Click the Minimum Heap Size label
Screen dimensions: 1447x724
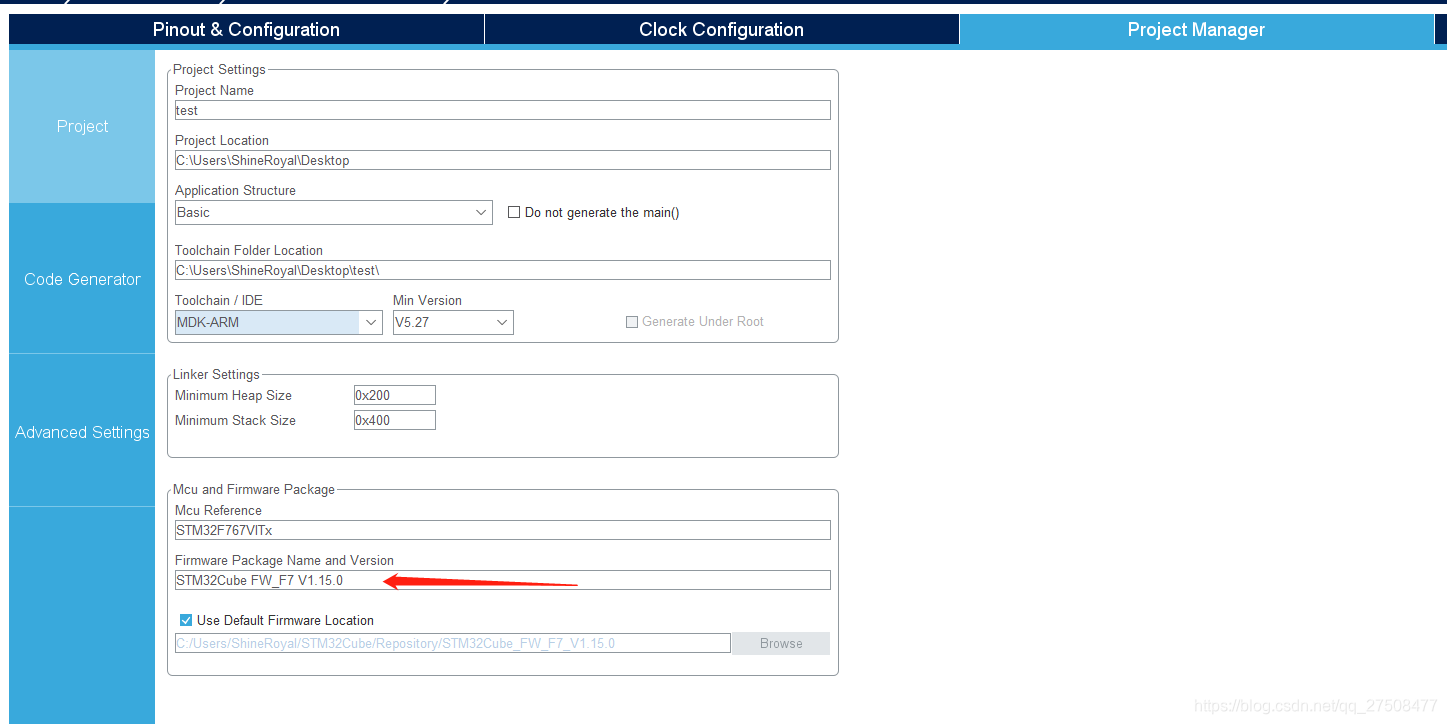[233, 395]
